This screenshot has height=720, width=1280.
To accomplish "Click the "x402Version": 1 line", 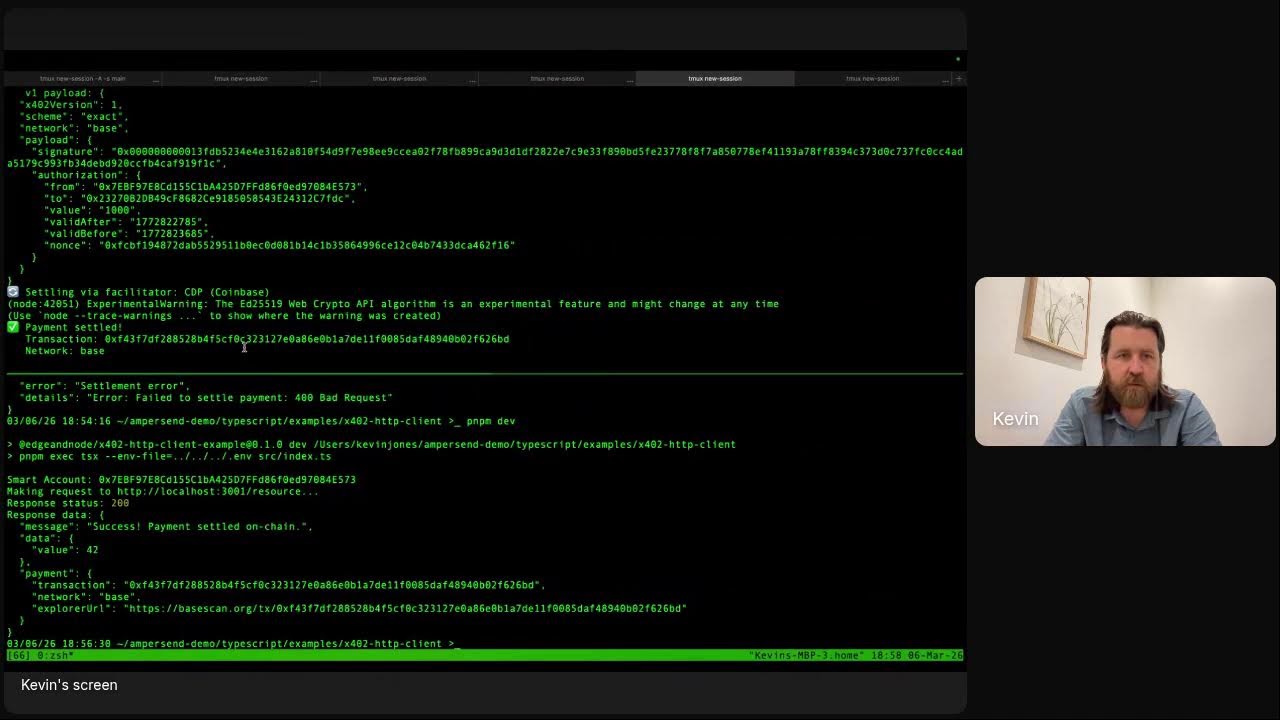I will point(71,105).
